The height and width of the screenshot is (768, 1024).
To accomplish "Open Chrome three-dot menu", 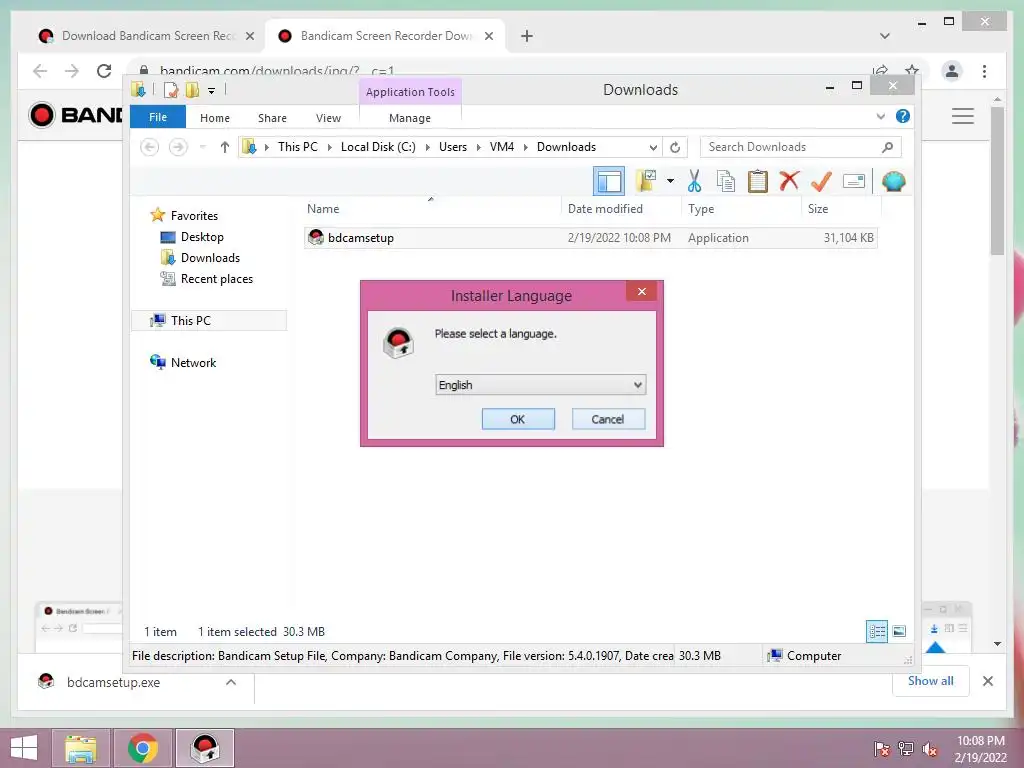I will 984,71.
